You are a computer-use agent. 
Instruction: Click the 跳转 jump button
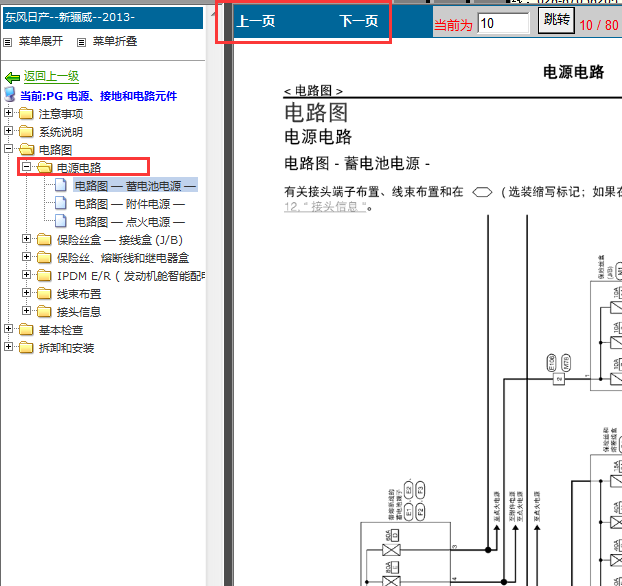[x=556, y=20]
